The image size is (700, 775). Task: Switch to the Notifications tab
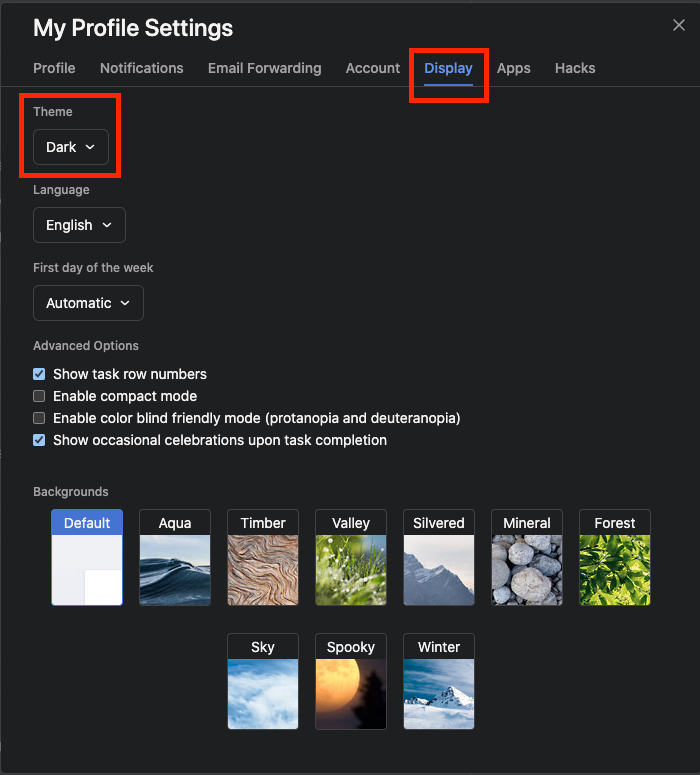pos(142,68)
